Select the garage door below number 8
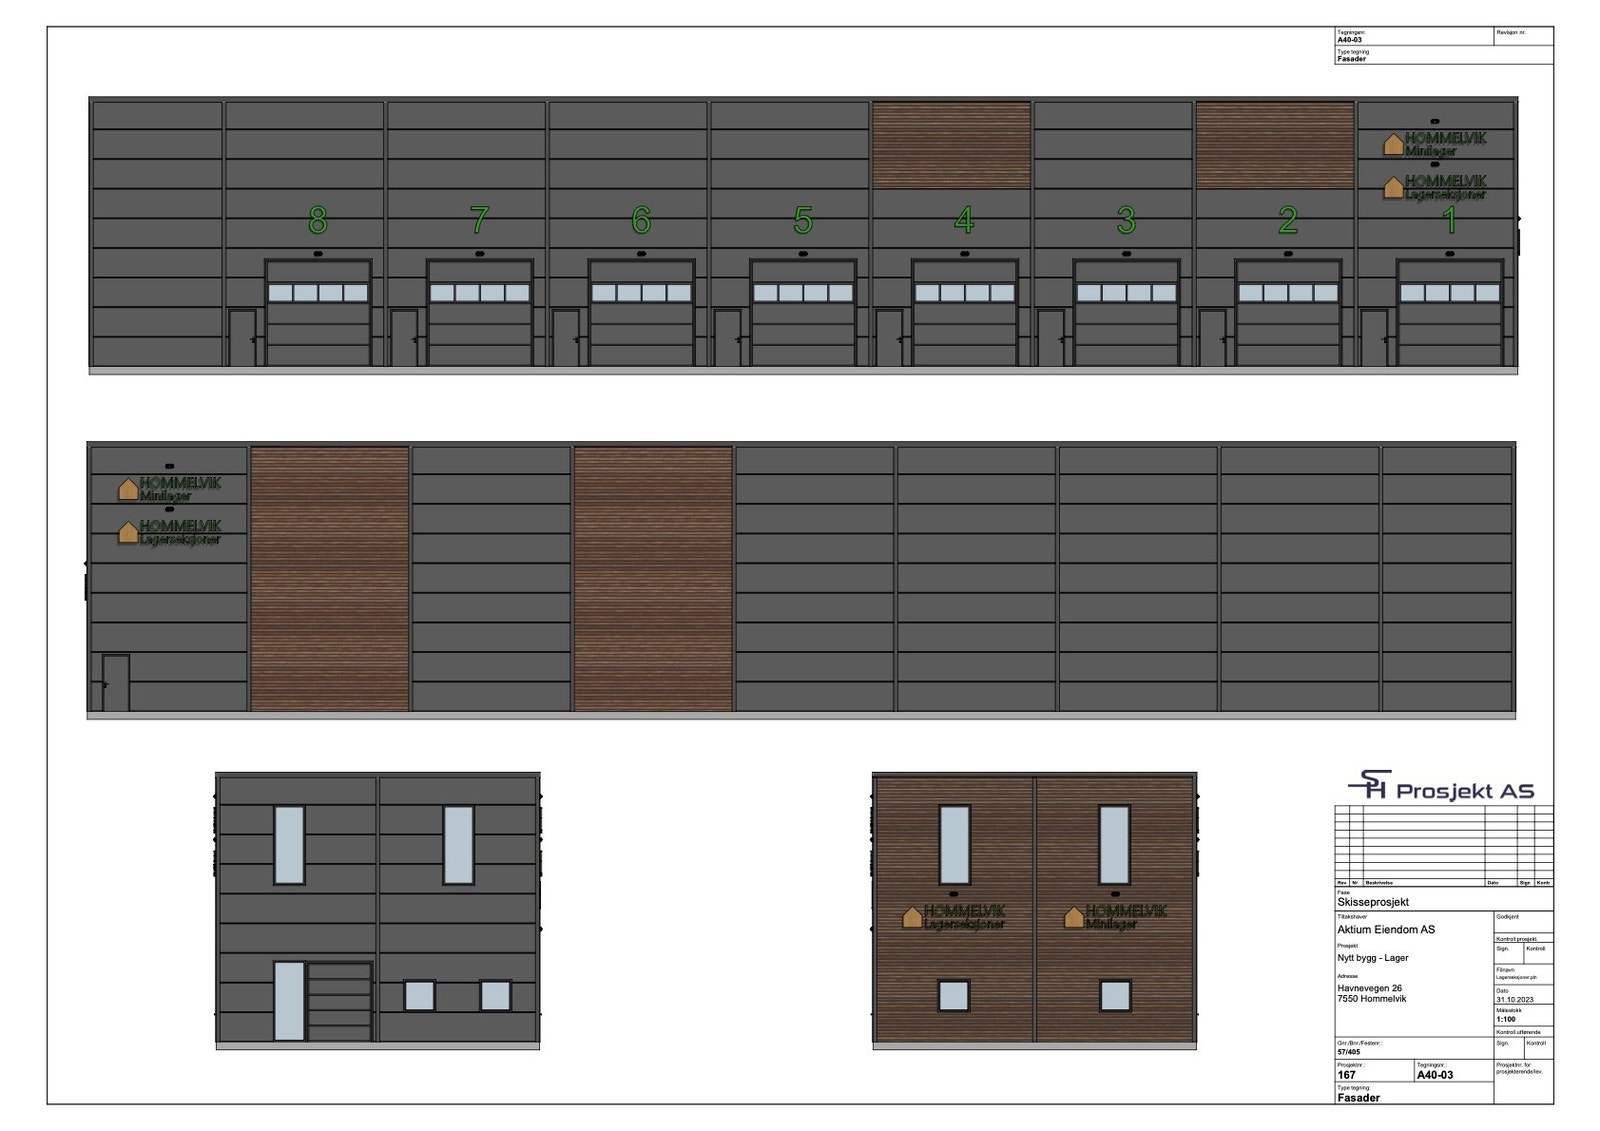Screen dimensions: 1600x1131 click(x=318, y=313)
